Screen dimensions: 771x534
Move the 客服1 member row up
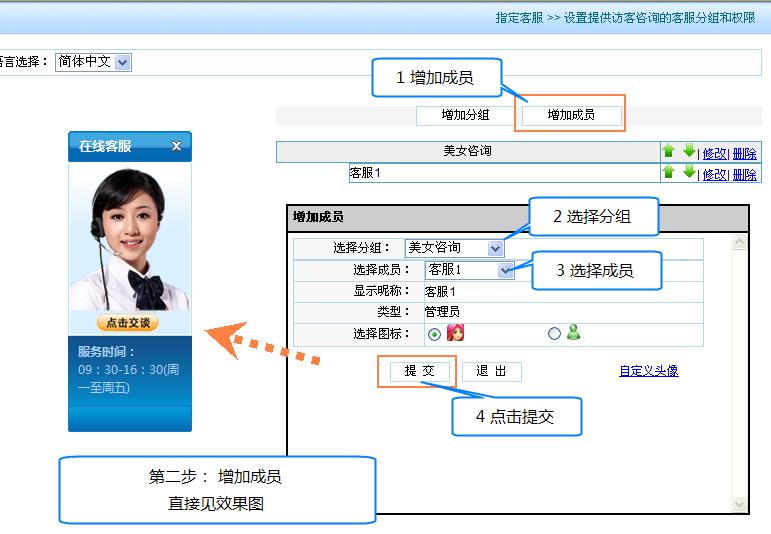[x=669, y=172]
